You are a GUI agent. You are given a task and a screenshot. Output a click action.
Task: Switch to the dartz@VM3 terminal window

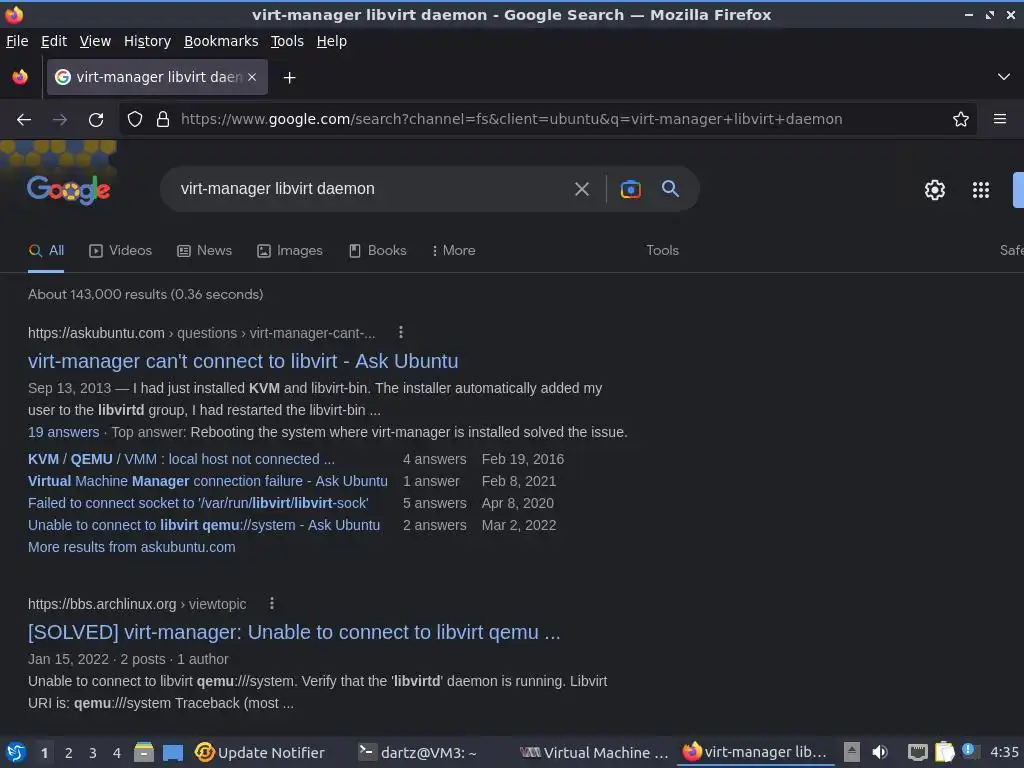click(x=418, y=752)
